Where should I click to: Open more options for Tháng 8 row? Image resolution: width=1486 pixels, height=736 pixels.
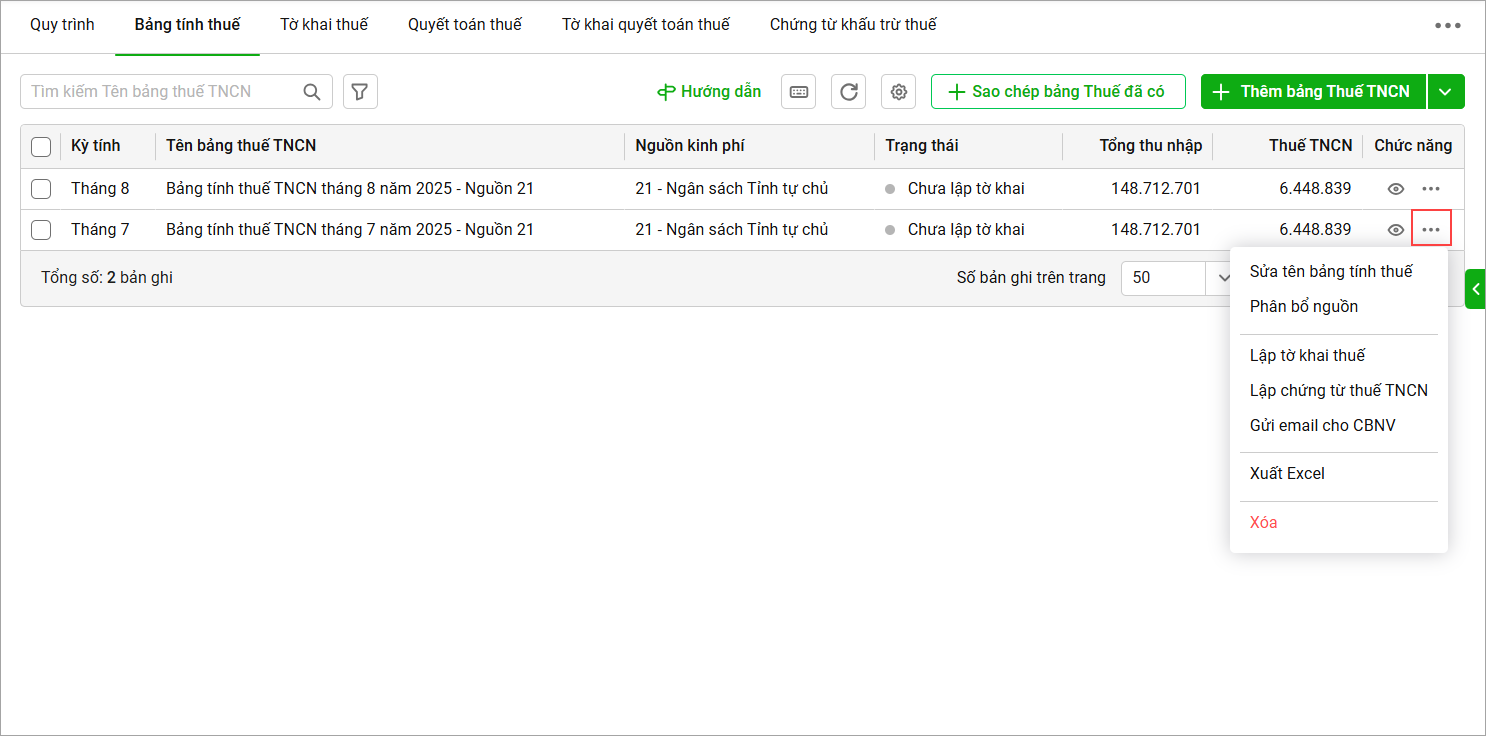click(1431, 189)
